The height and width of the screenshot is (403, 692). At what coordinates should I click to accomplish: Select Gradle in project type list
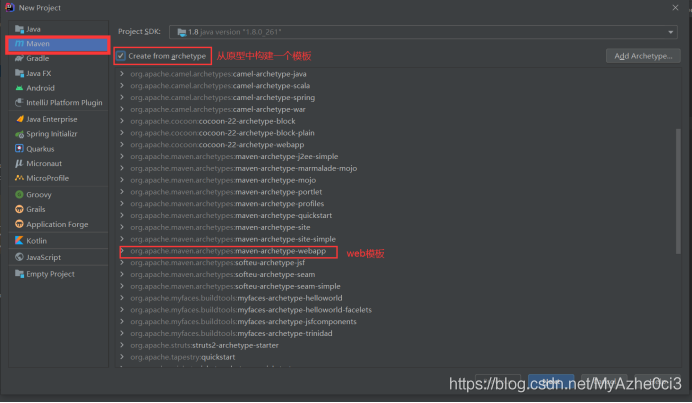[38, 58]
